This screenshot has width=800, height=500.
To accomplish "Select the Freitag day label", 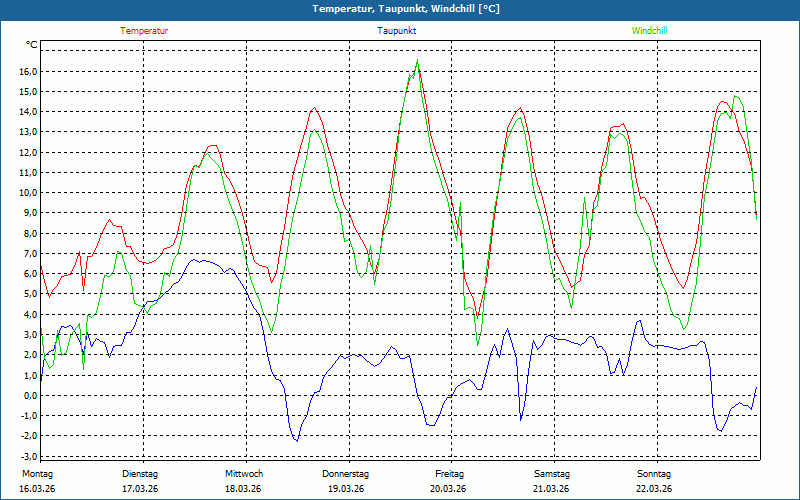I will [x=449, y=474].
